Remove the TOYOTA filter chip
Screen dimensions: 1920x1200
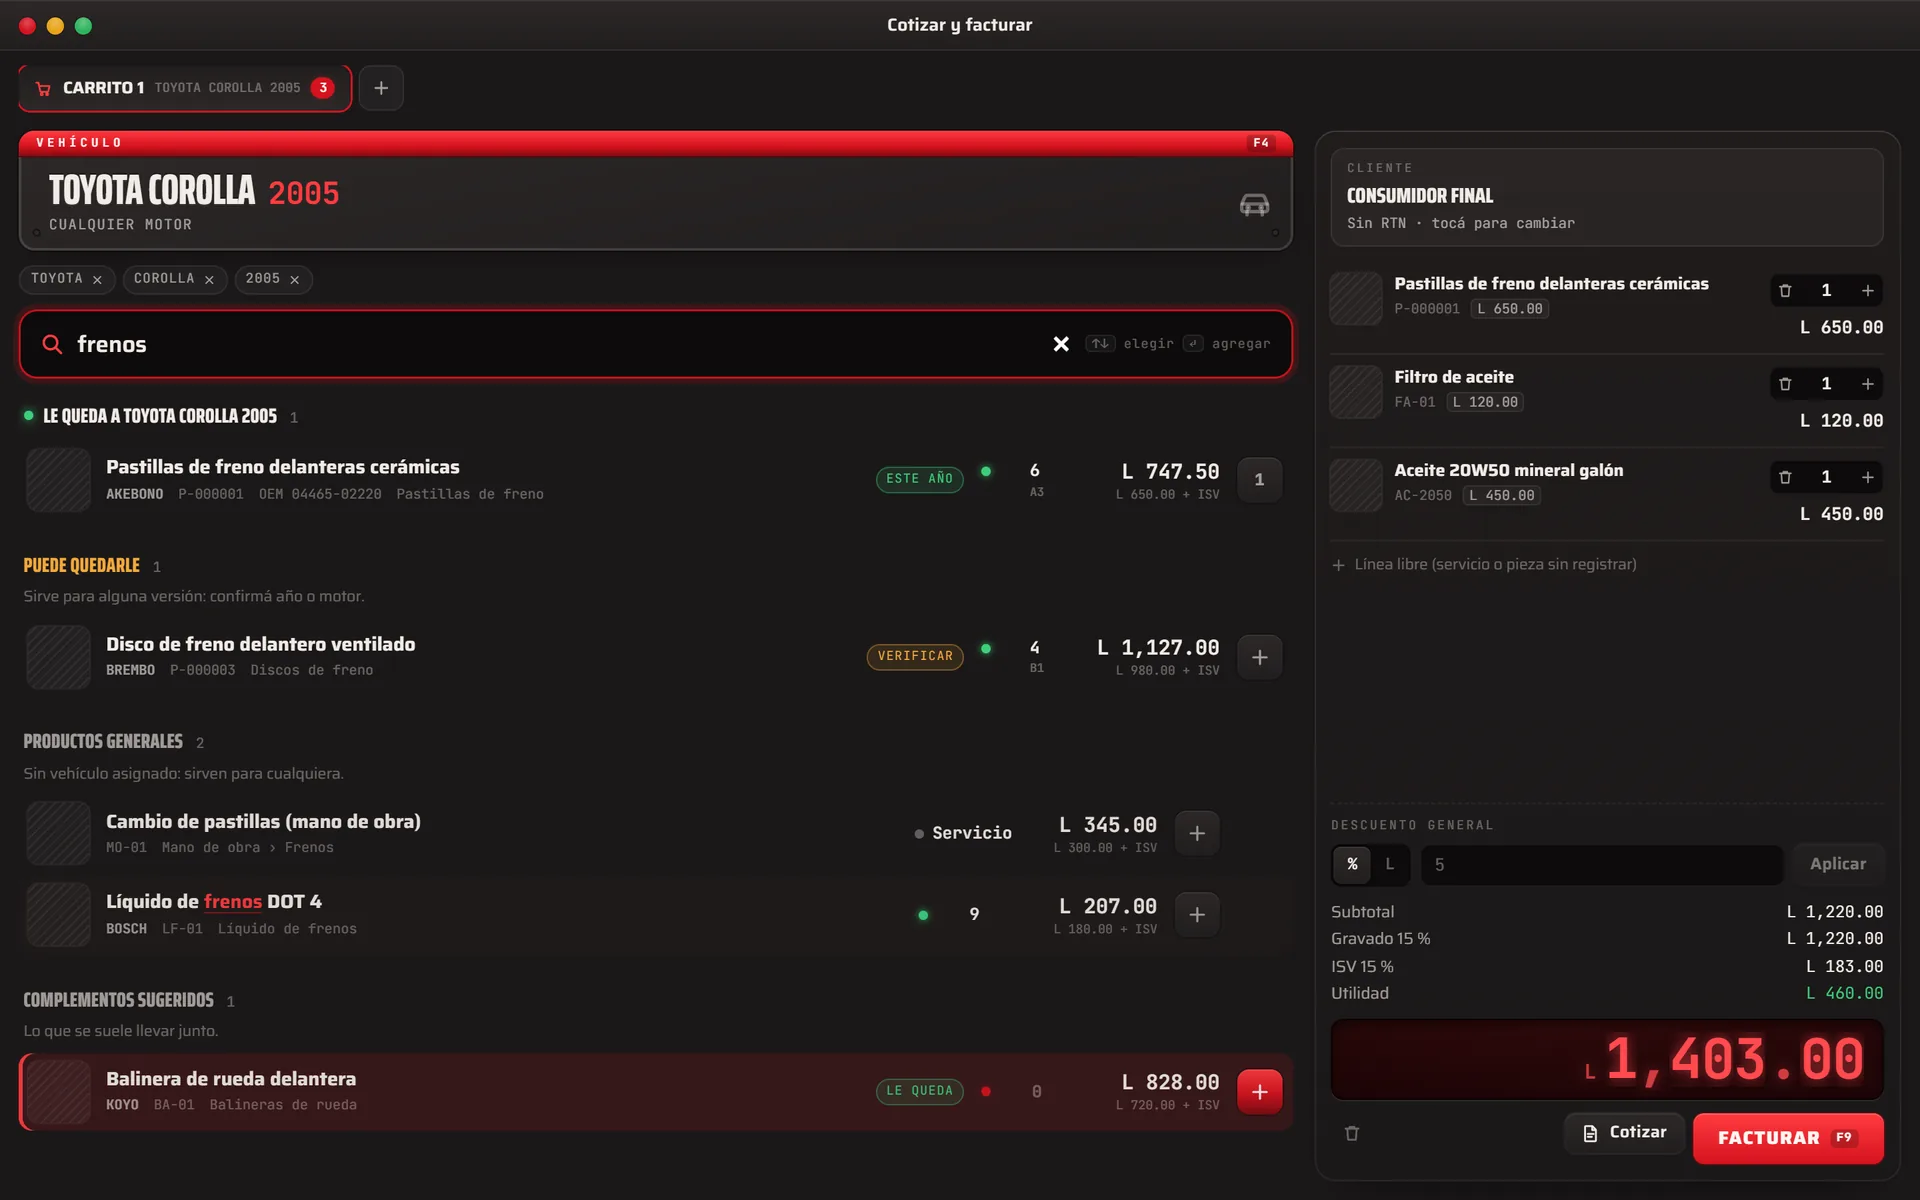pyautogui.click(x=97, y=280)
